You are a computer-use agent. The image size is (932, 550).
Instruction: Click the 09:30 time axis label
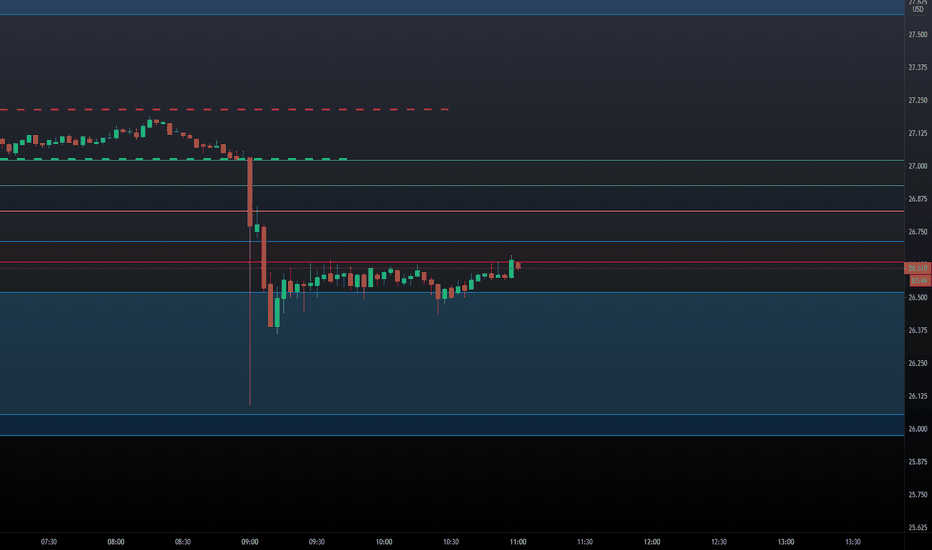pos(317,542)
